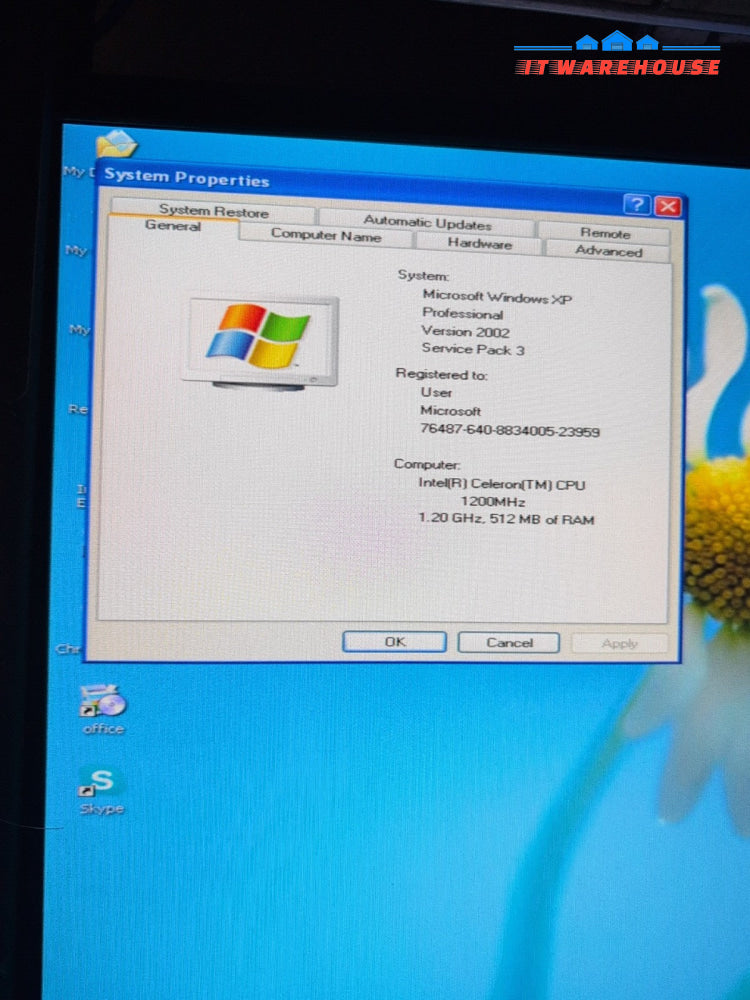Click the 'System:' label
The image size is (750, 1000).
click(x=423, y=276)
